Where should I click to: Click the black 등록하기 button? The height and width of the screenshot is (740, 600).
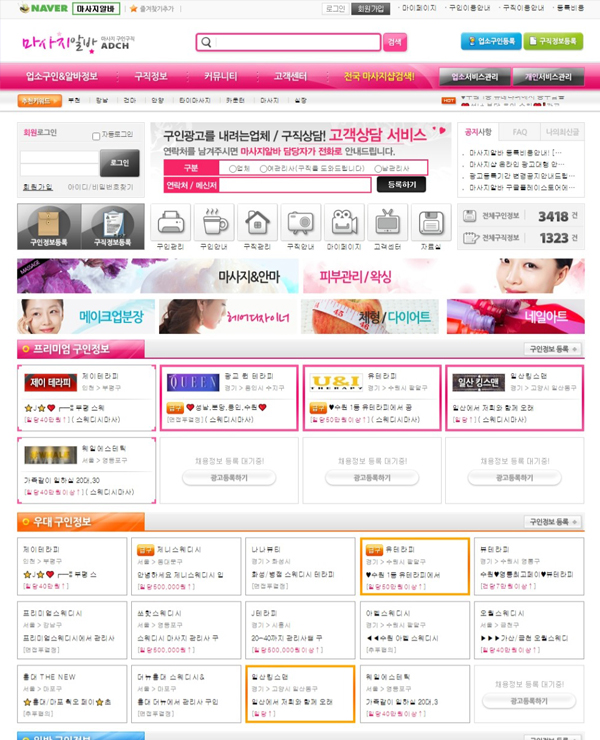point(401,185)
